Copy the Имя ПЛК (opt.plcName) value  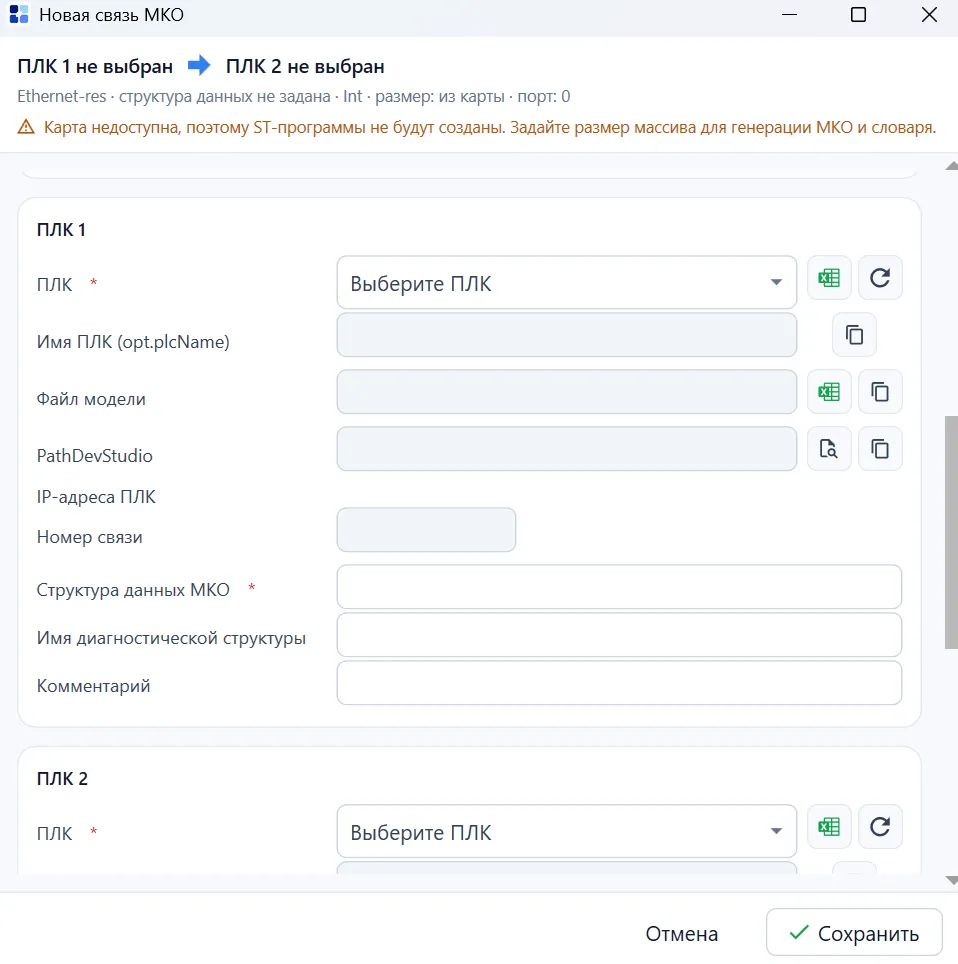[854, 335]
